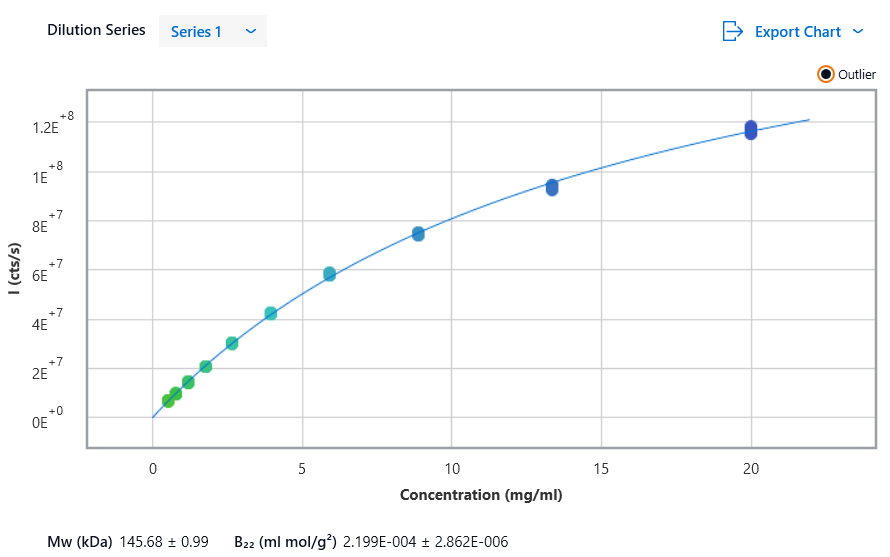The width and height of the screenshot is (890, 557).
Task: Pick the green data point near 1.8 mg/ml
Action: tap(206, 367)
